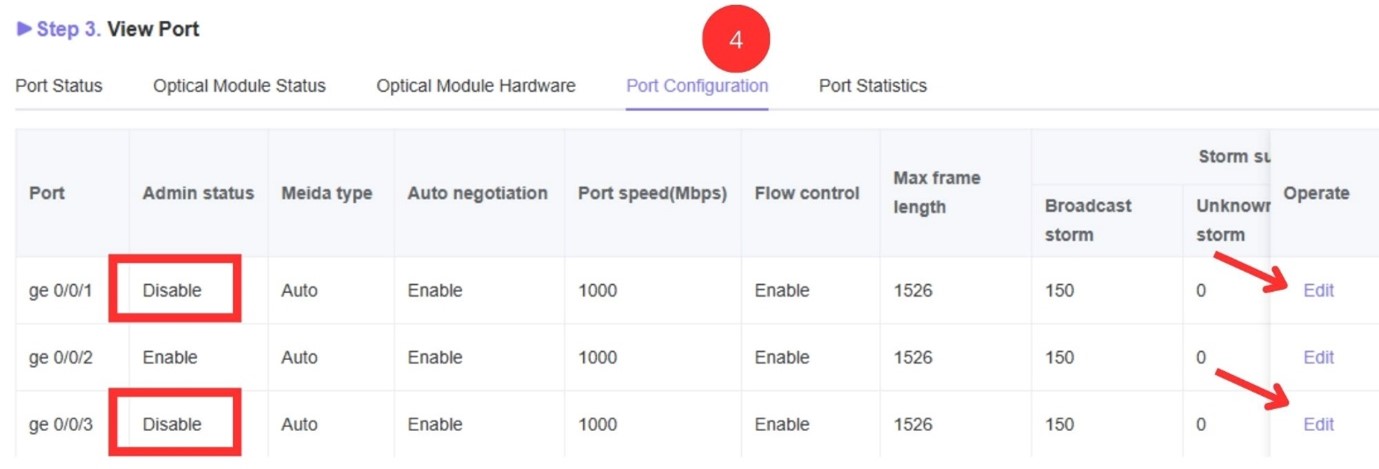Switch to Optical Module Status tab
Viewport: 1379px width, 469px height.
239,86
